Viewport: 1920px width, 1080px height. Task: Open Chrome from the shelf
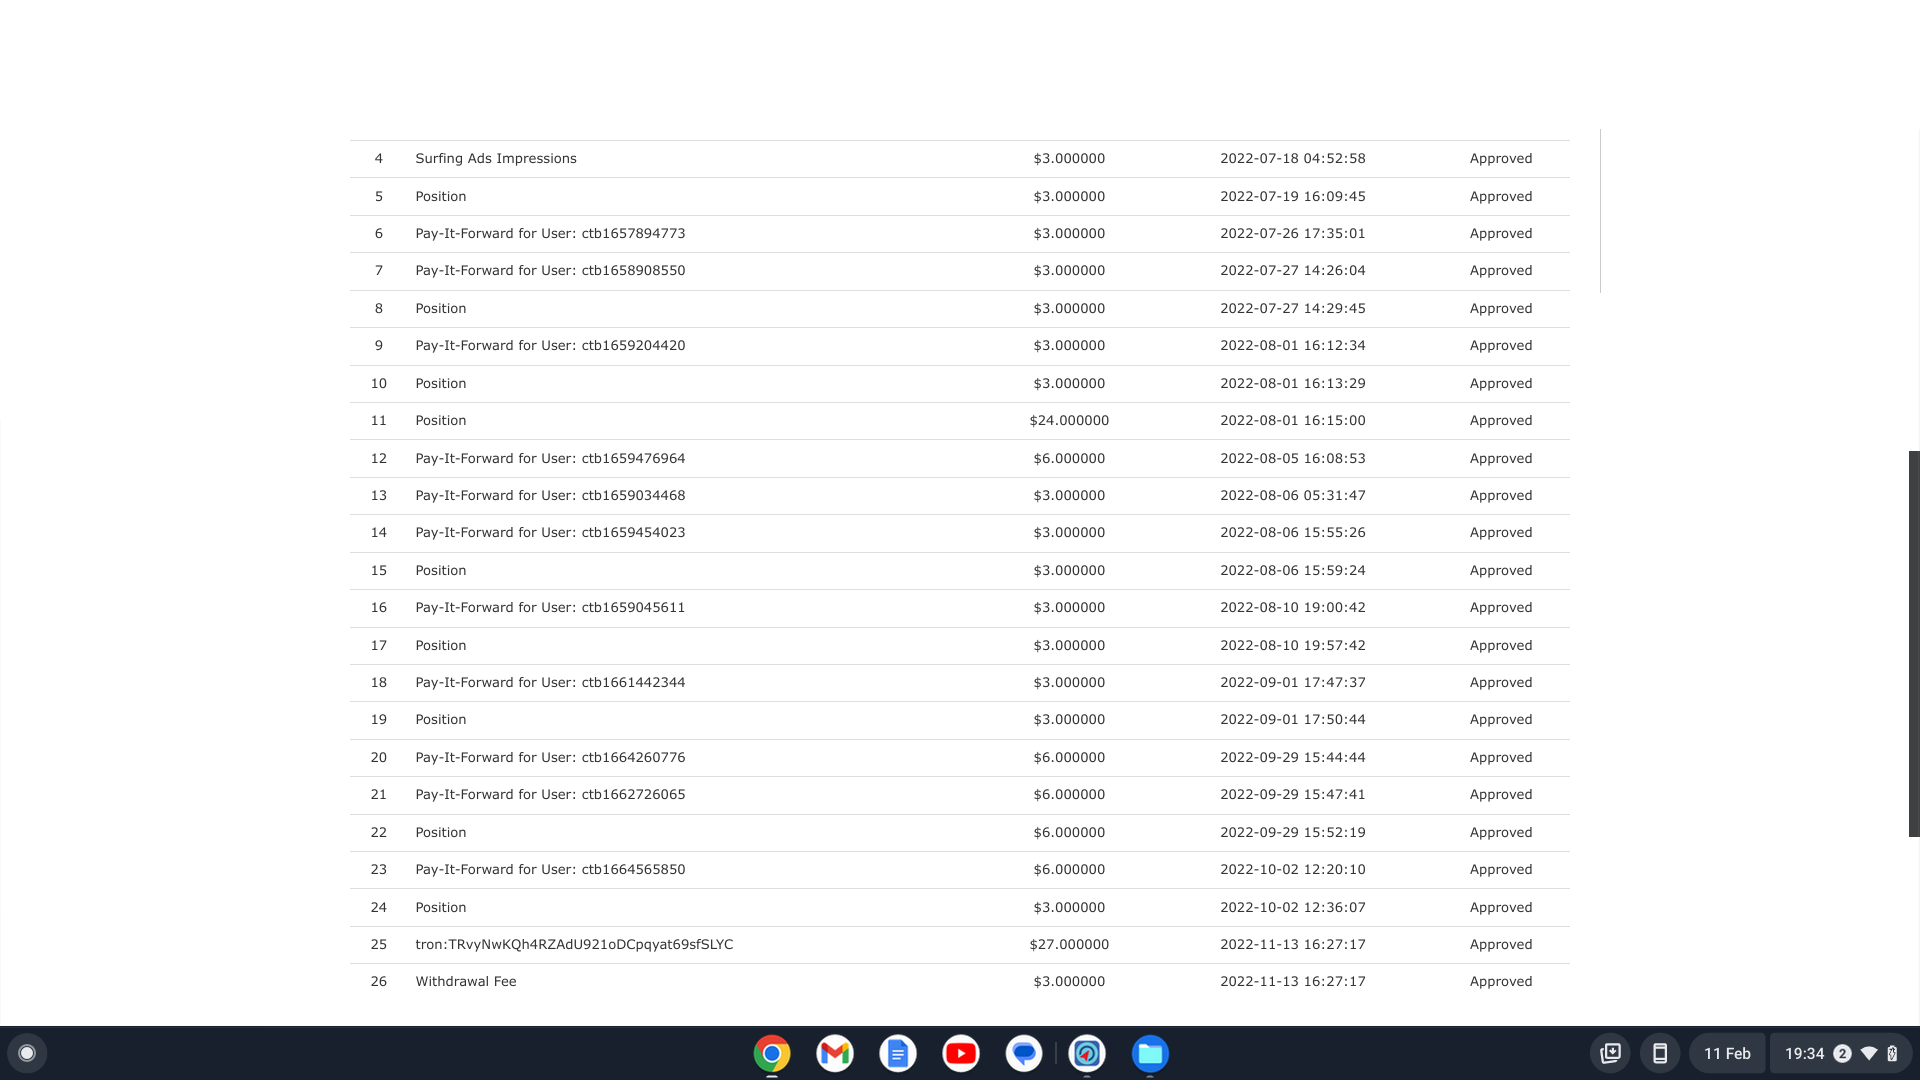click(771, 1053)
